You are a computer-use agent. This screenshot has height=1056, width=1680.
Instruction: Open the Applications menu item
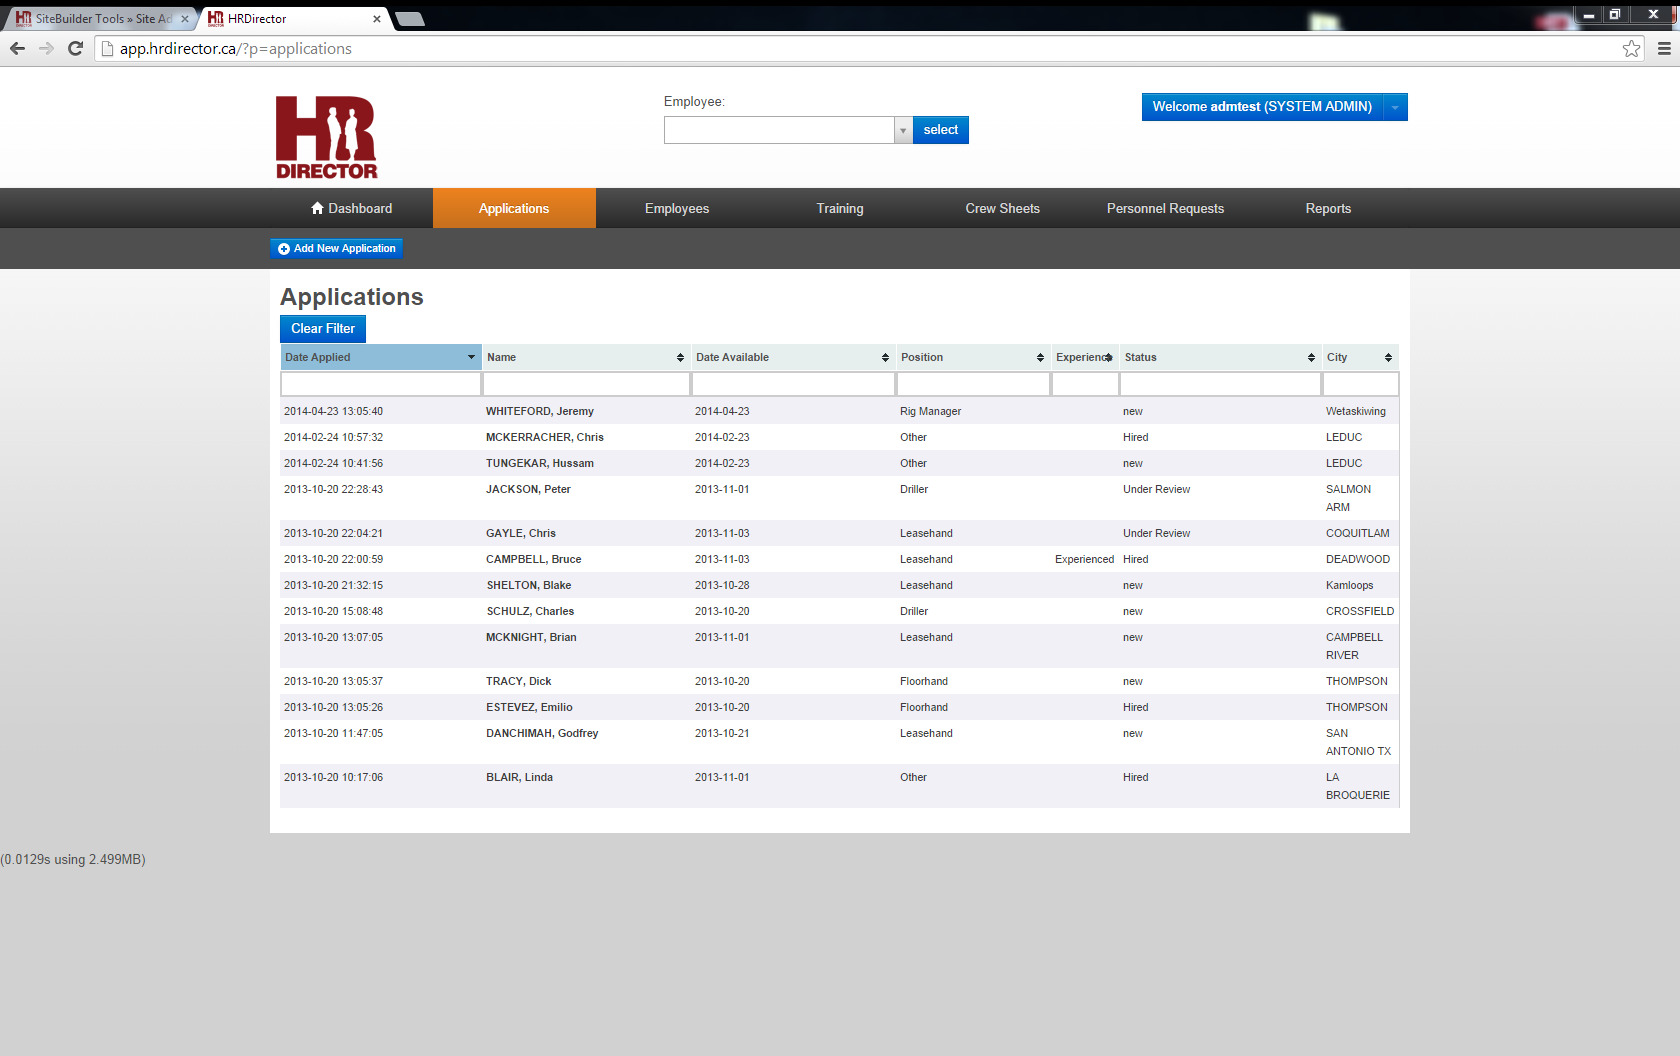coord(514,208)
